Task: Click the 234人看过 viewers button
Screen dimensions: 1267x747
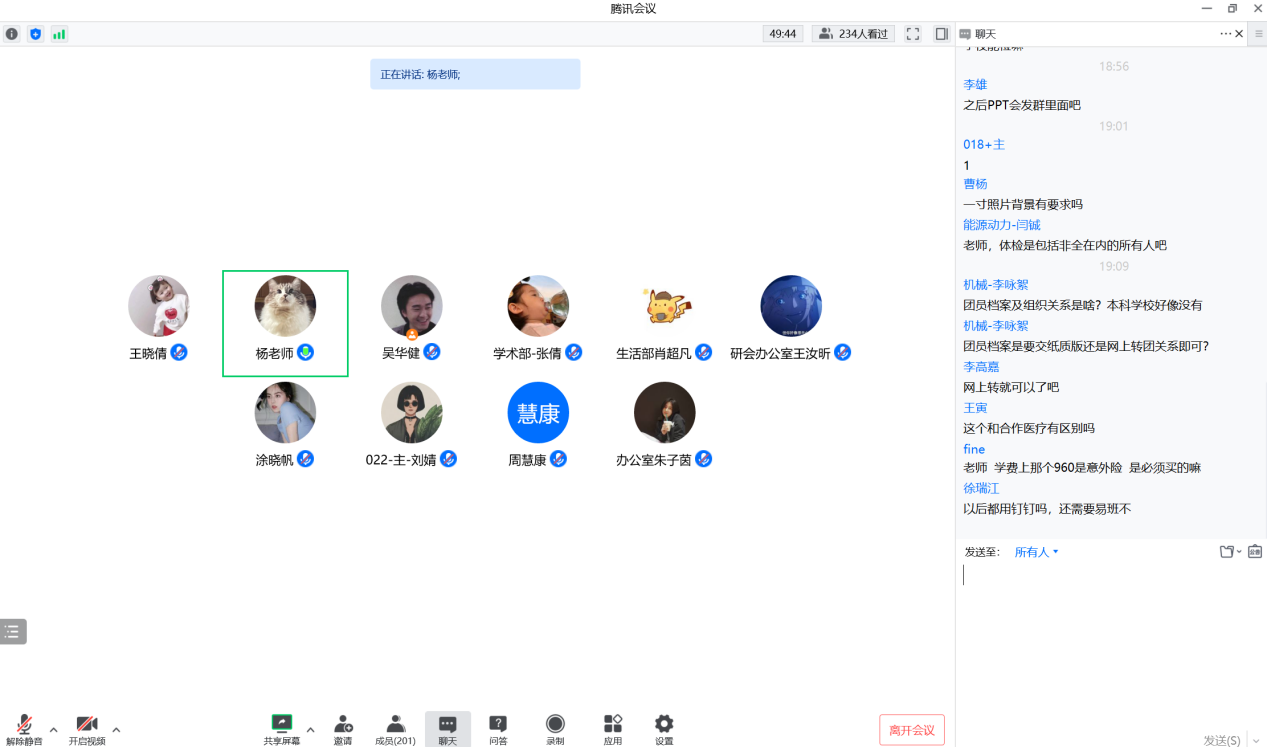Action: point(853,34)
